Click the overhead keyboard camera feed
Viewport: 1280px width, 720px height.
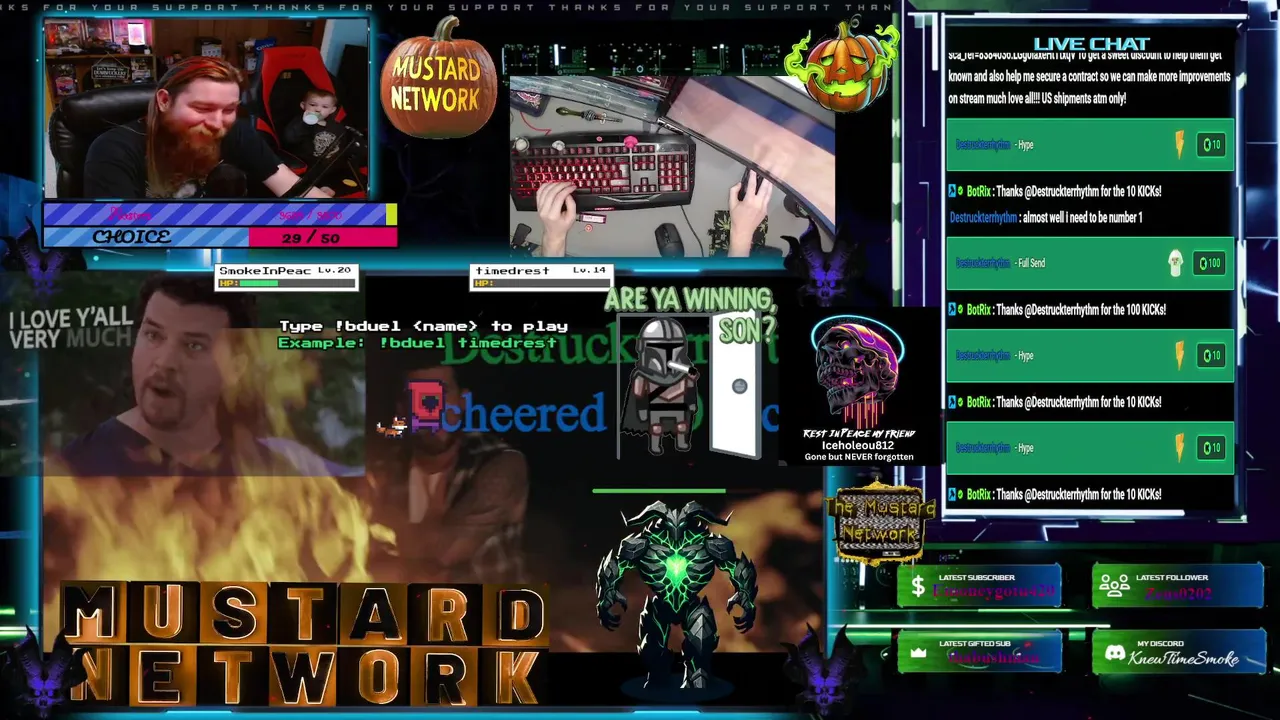click(672, 165)
